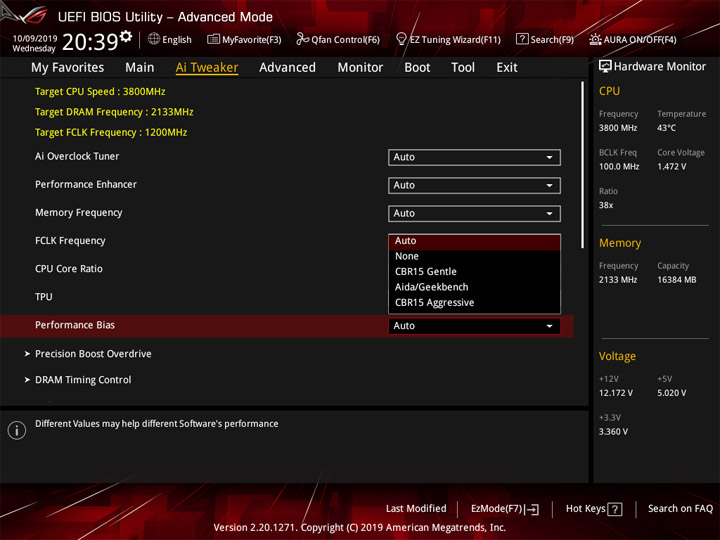The image size is (720, 540).
Task: Click the MyFavorite(F3) list icon
Action: tap(213, 39)
